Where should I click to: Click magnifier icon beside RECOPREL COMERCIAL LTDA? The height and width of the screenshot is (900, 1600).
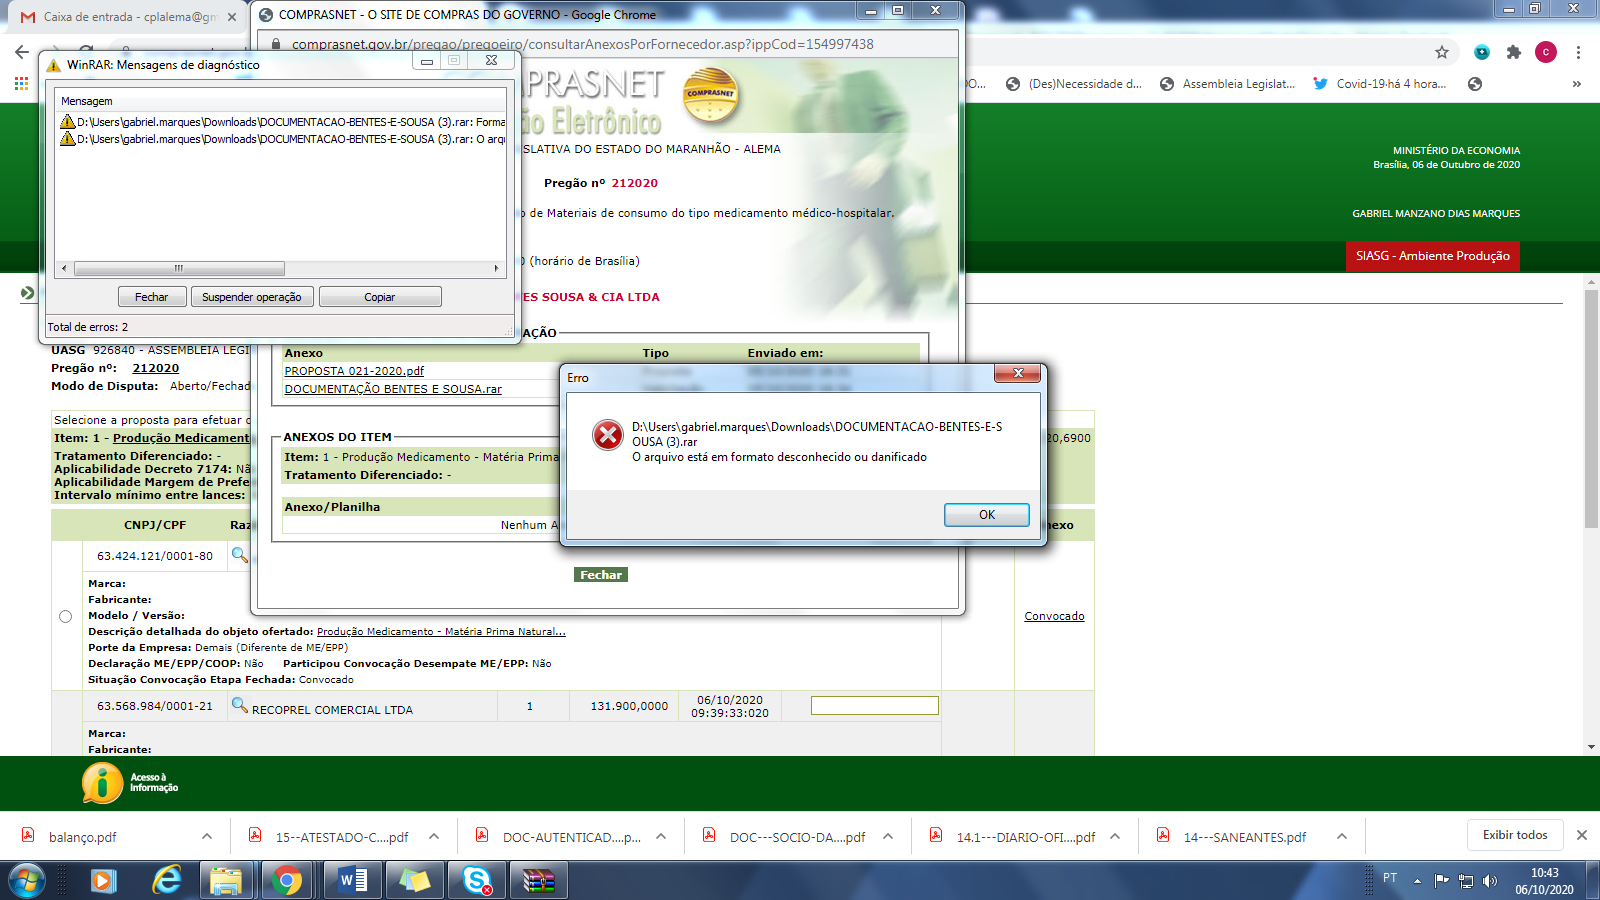click(240, 705)
